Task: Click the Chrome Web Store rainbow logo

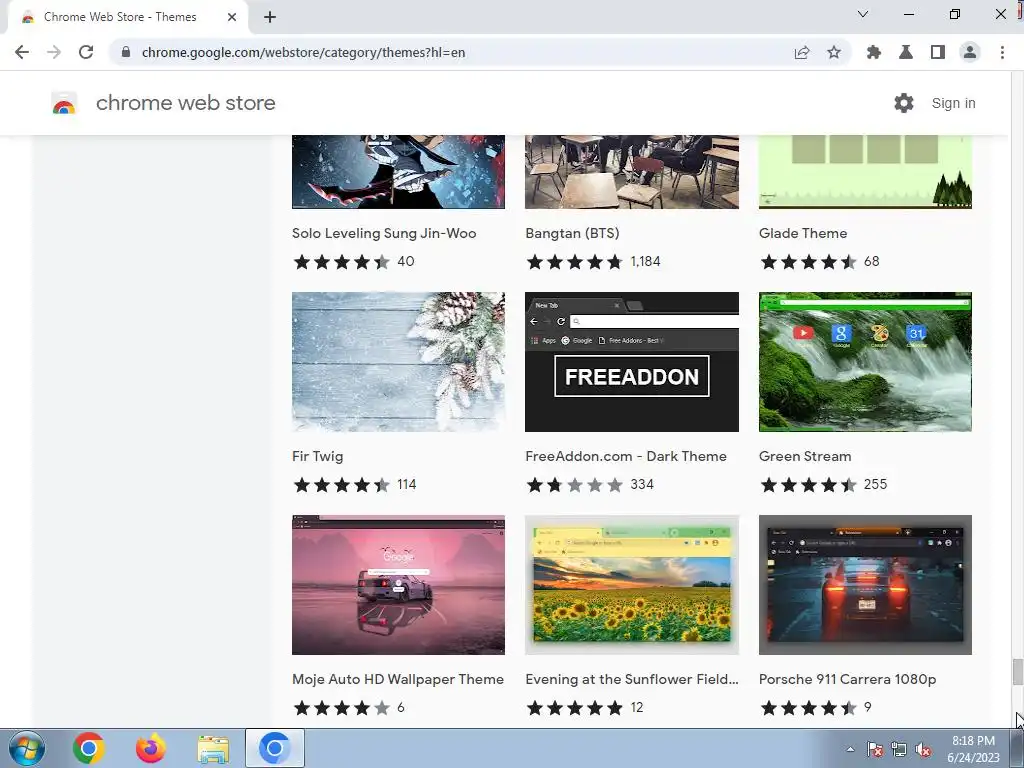Action: tap(64, 103)
